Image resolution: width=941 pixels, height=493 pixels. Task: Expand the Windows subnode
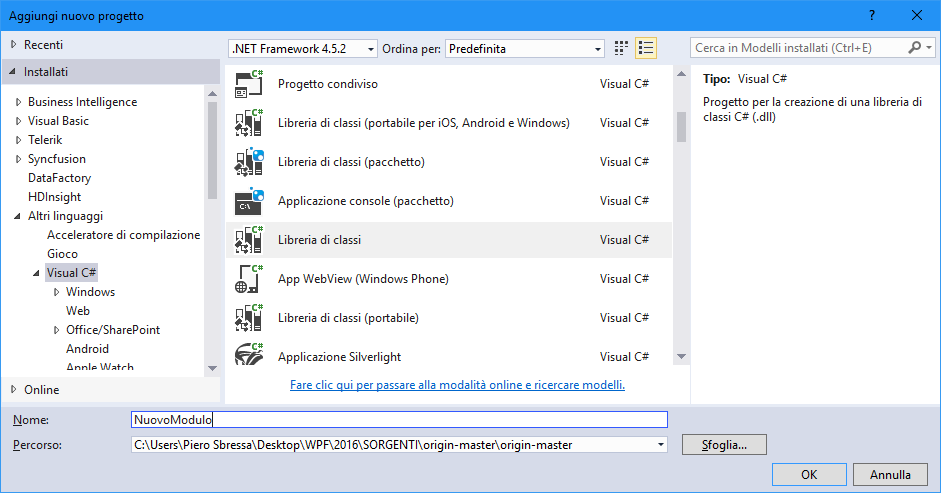56,292
